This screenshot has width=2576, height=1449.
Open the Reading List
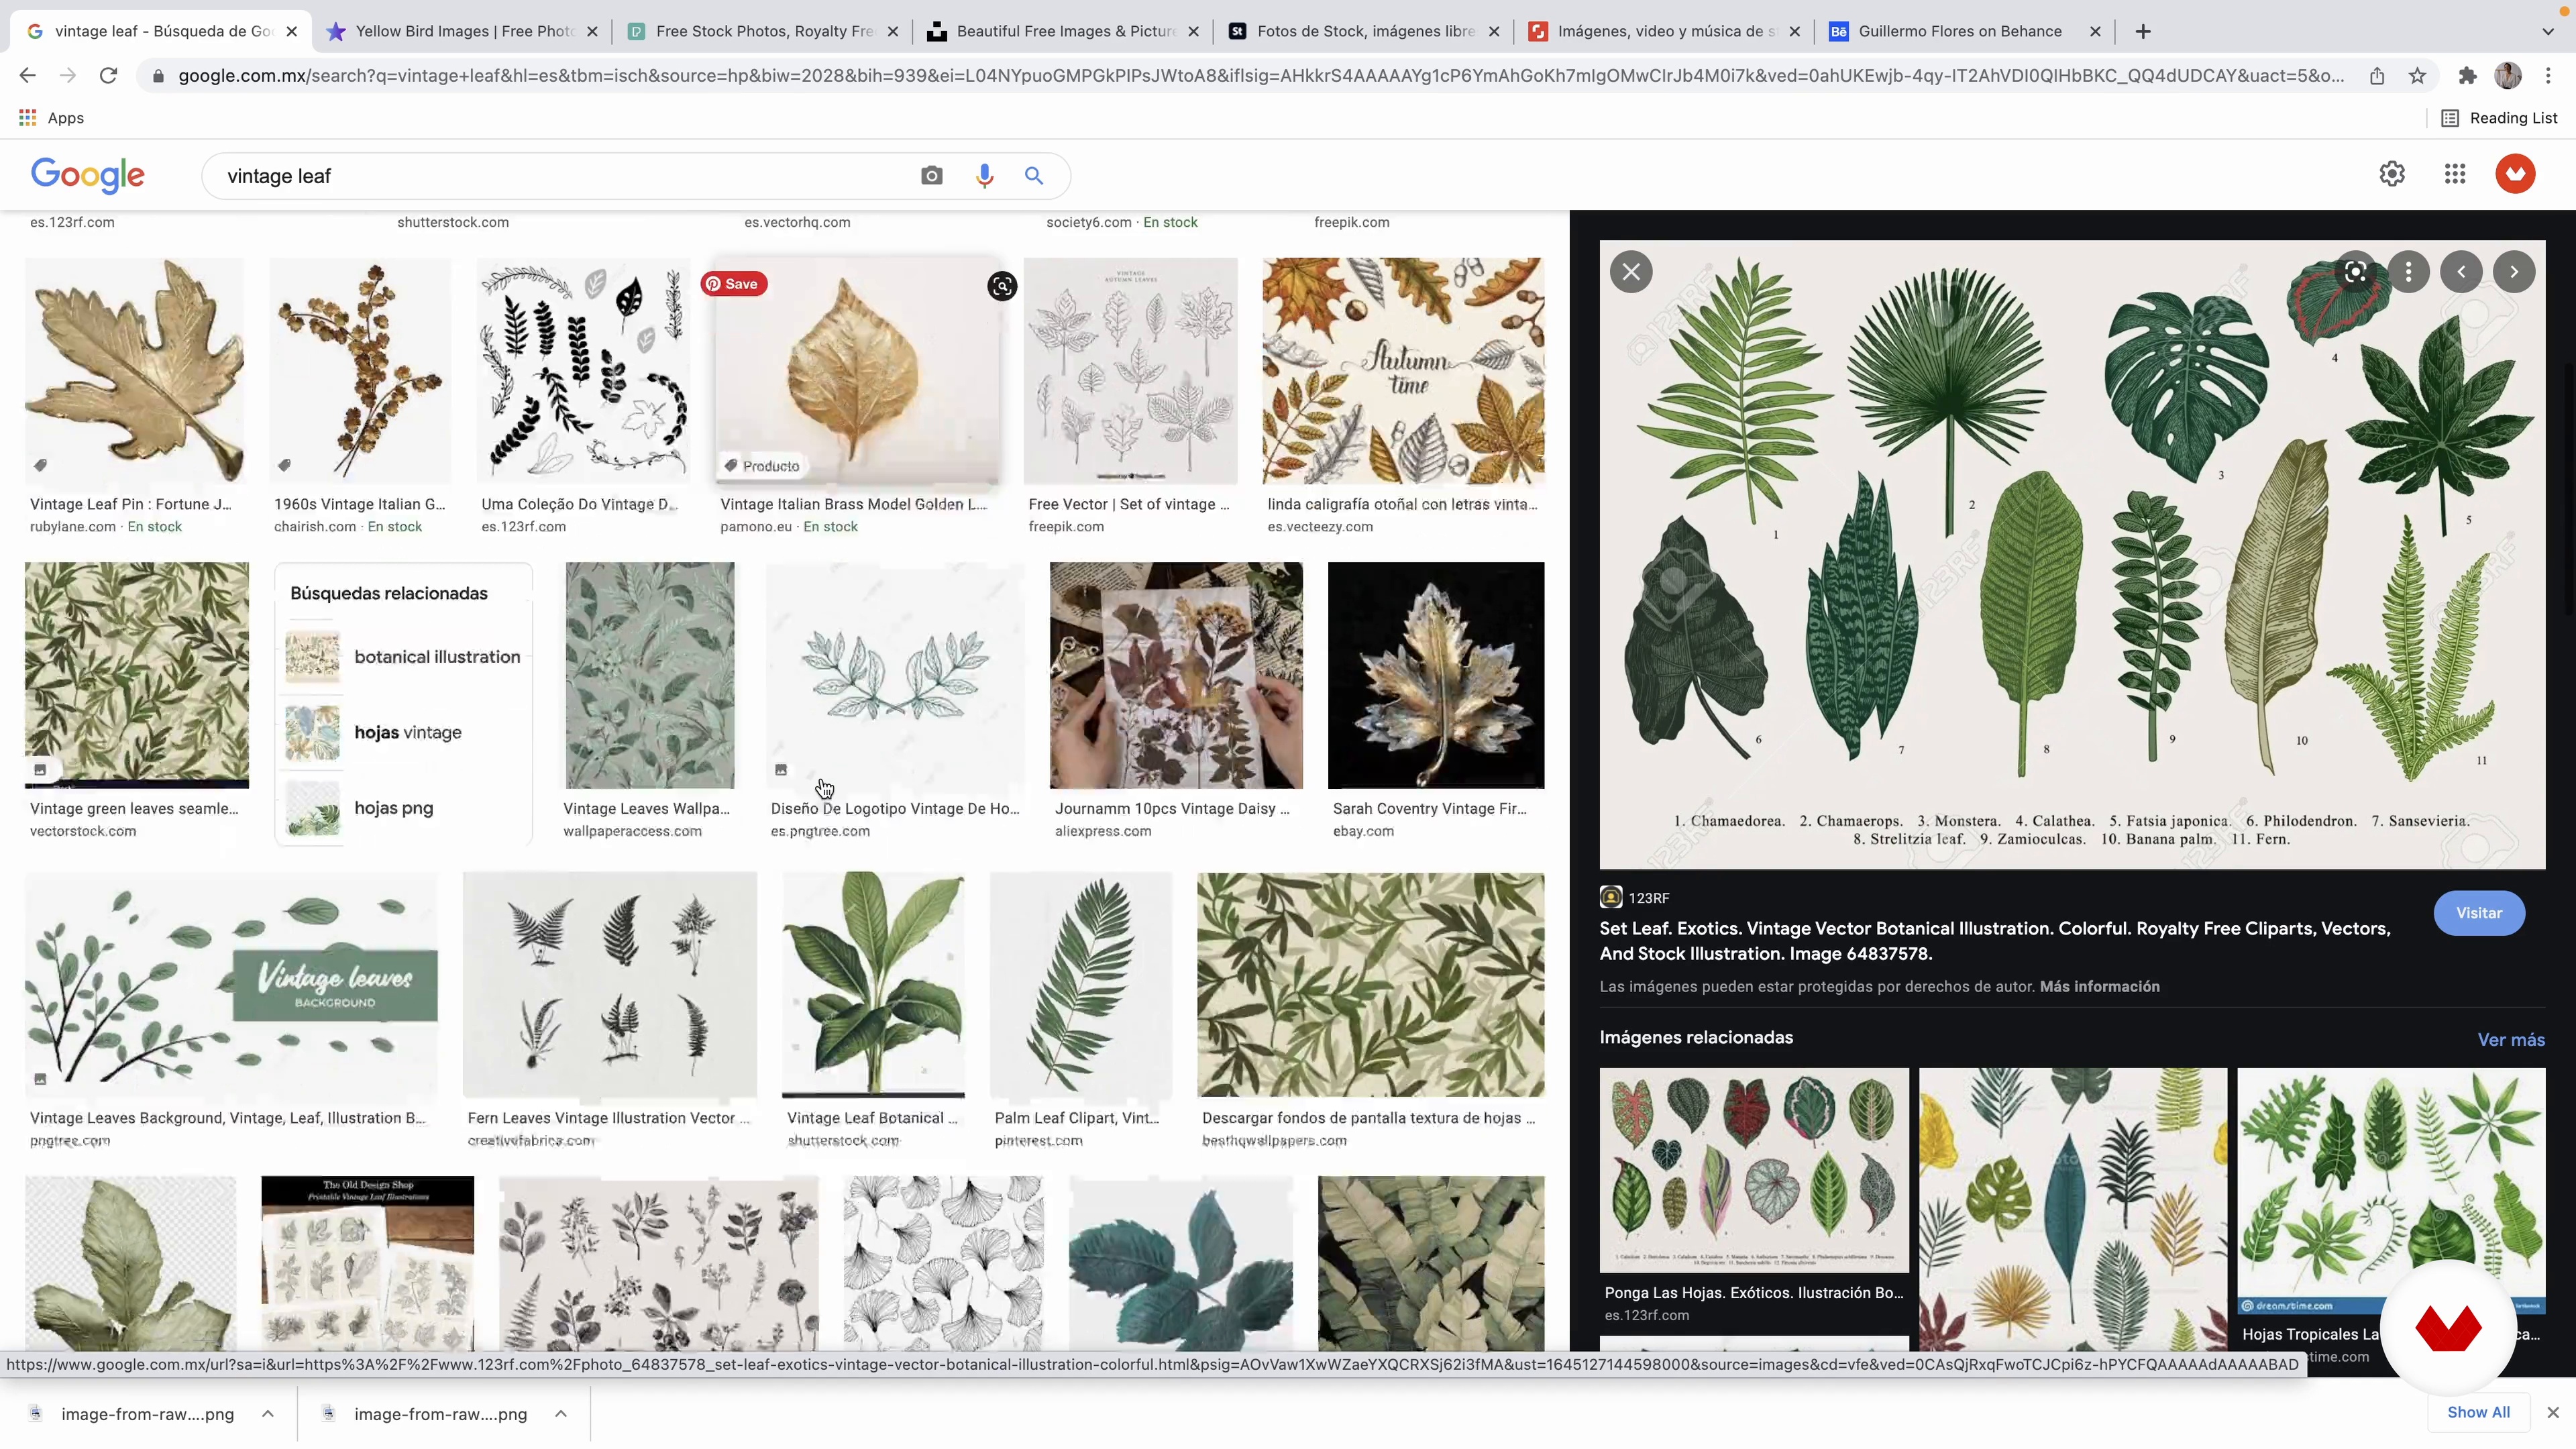pos(2499,118)
